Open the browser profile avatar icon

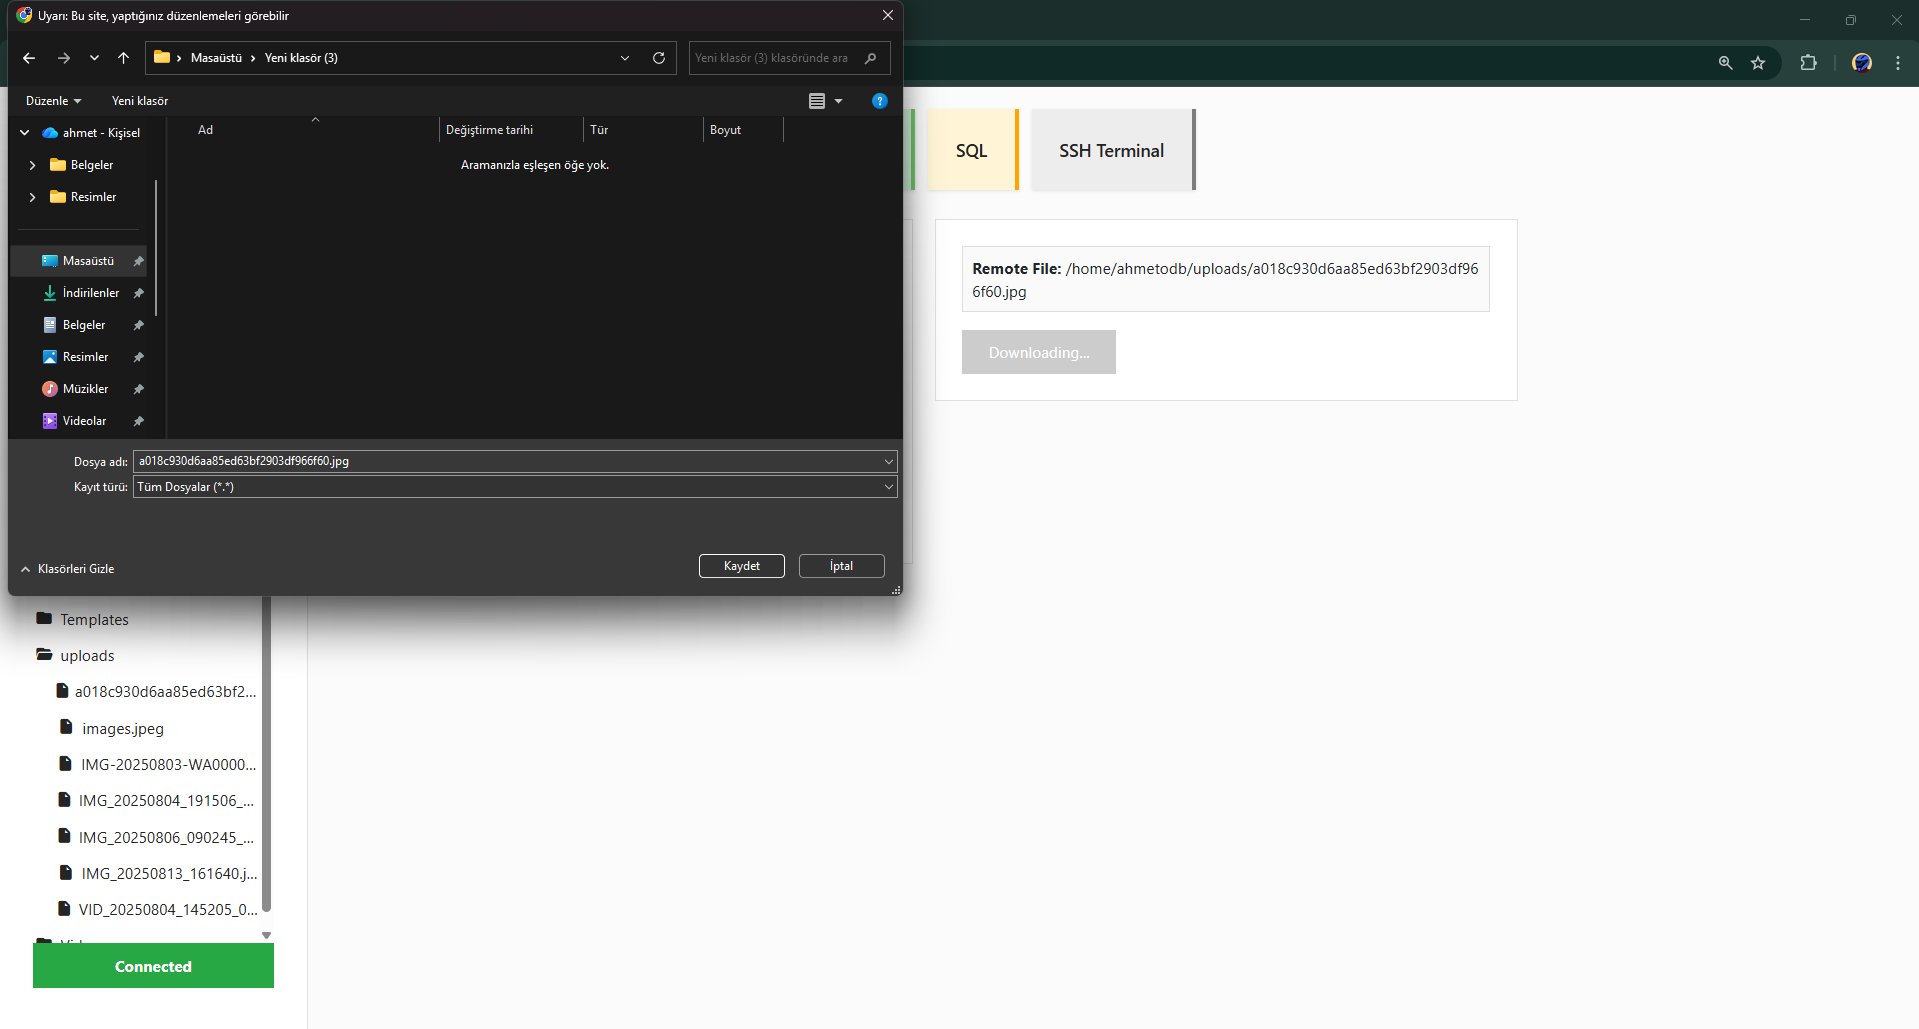tap(1861, 62)
